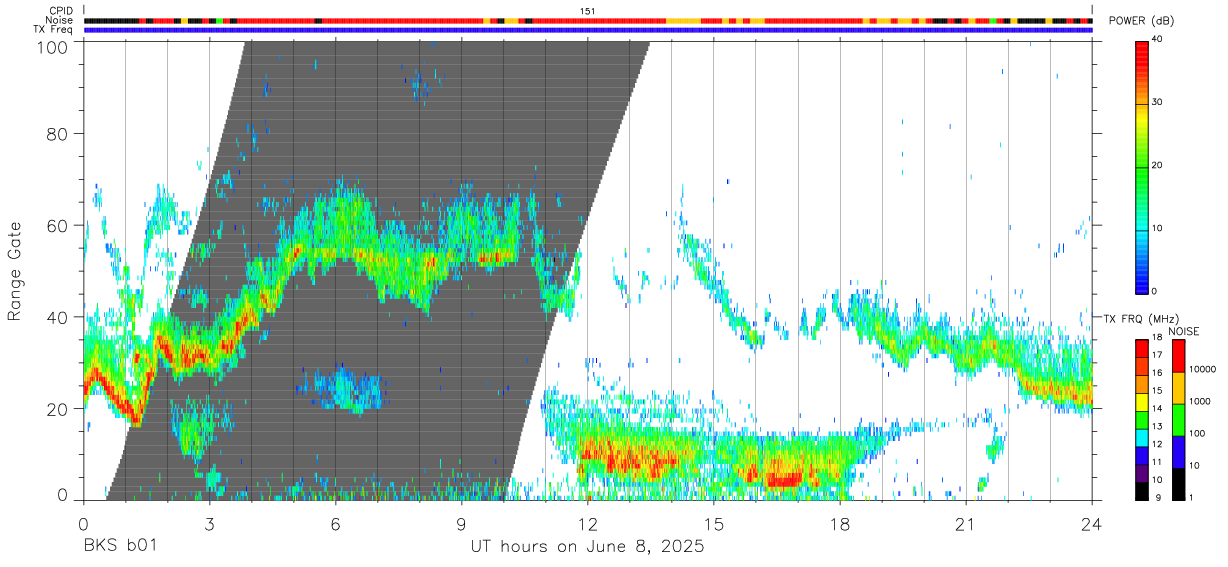
Task: Click the Noise status color strip
Action: point(588,20)
